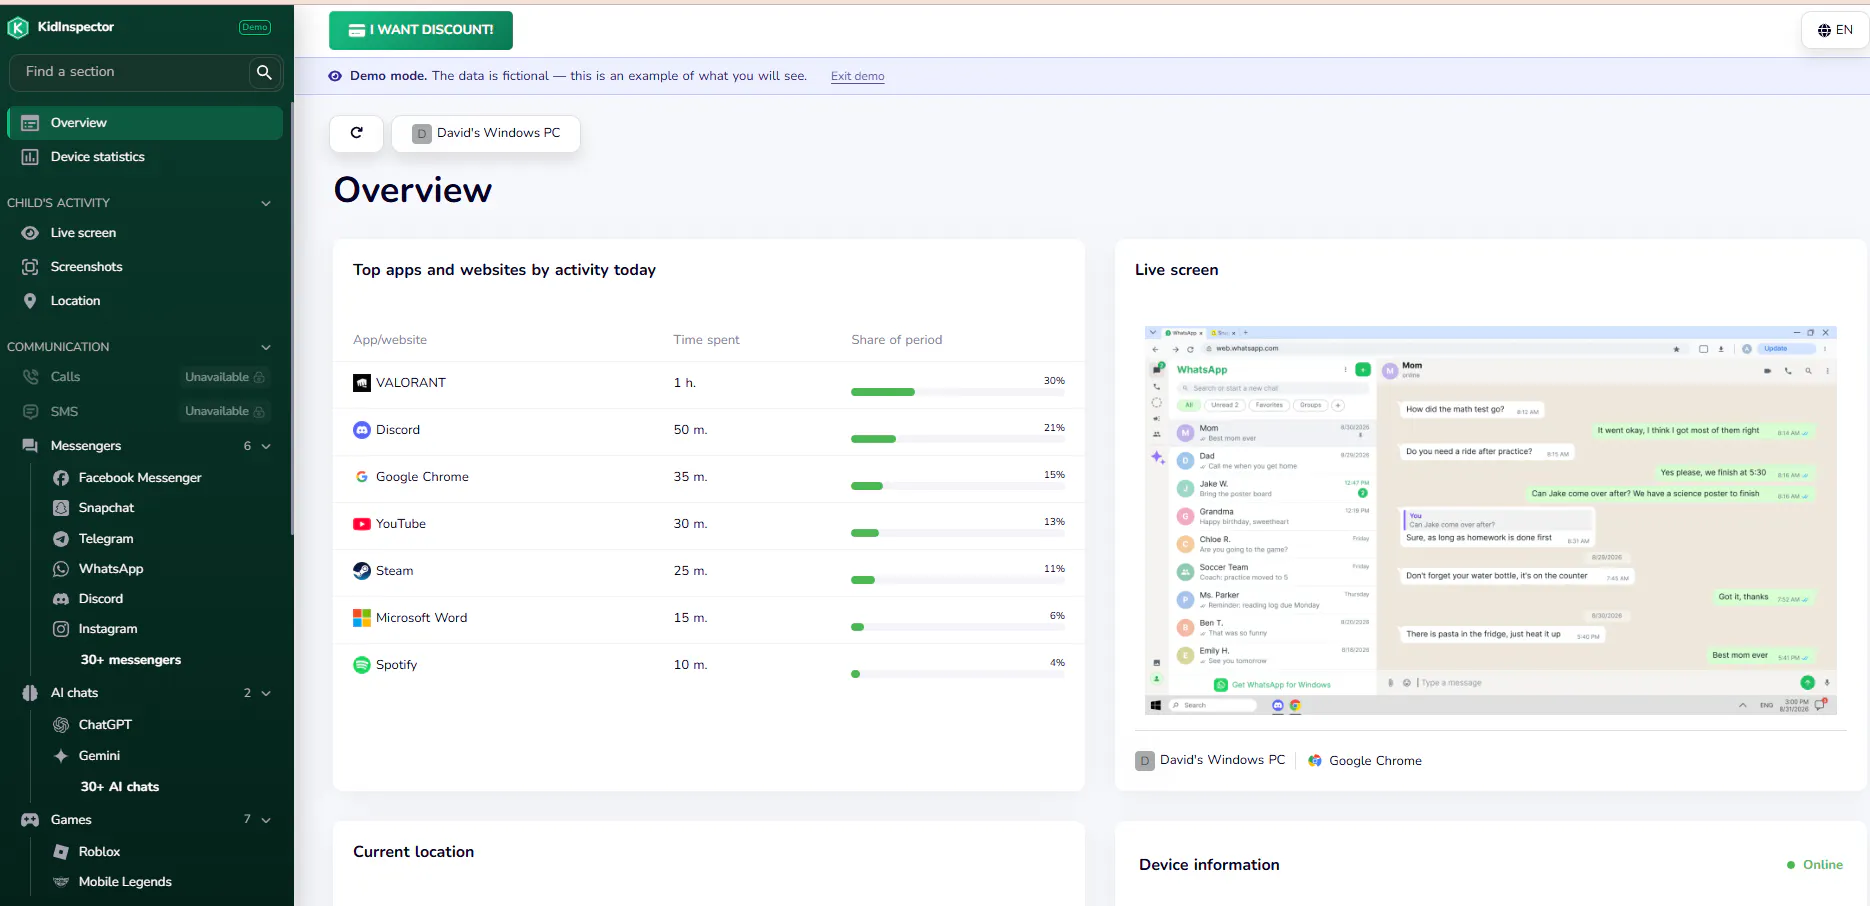The width and height of the screenshot is (1870, 906).
Task: Click the WhatsApp icon in sidebar
Action: pos(61,569)
